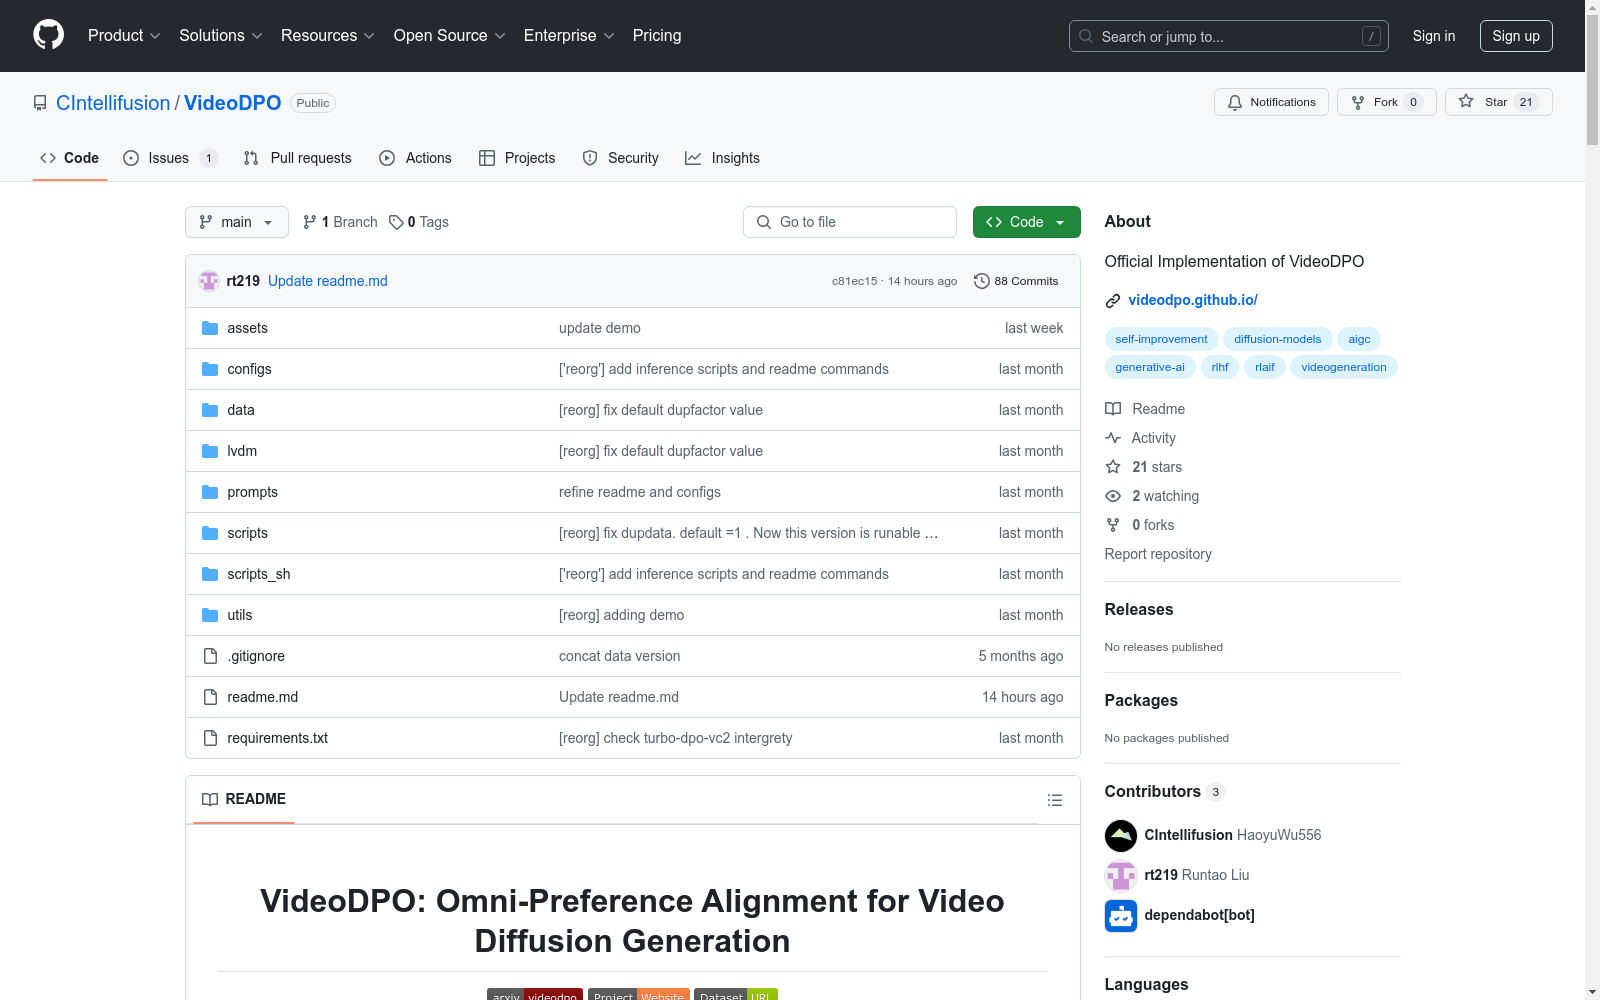Viewport: 1600px width, 1000px height.
Task: Switch to the Issues tab
Action: (x=170, y=158)
